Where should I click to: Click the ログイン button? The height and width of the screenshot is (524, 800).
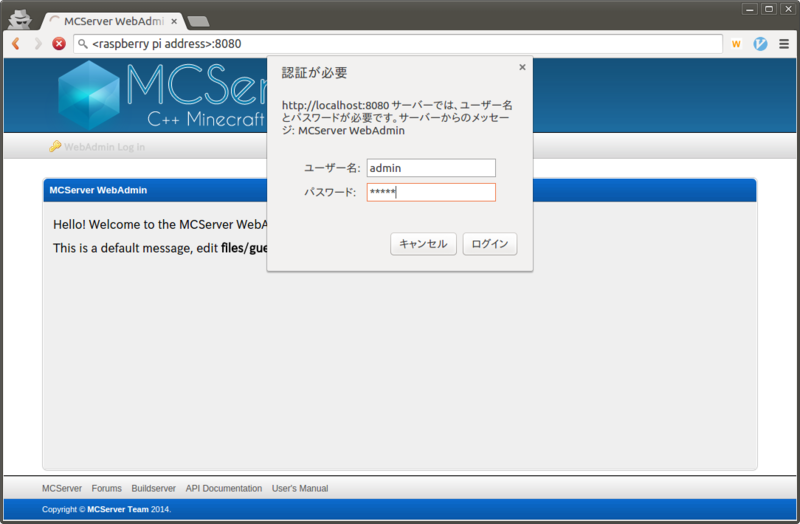(x=490, y=244)
